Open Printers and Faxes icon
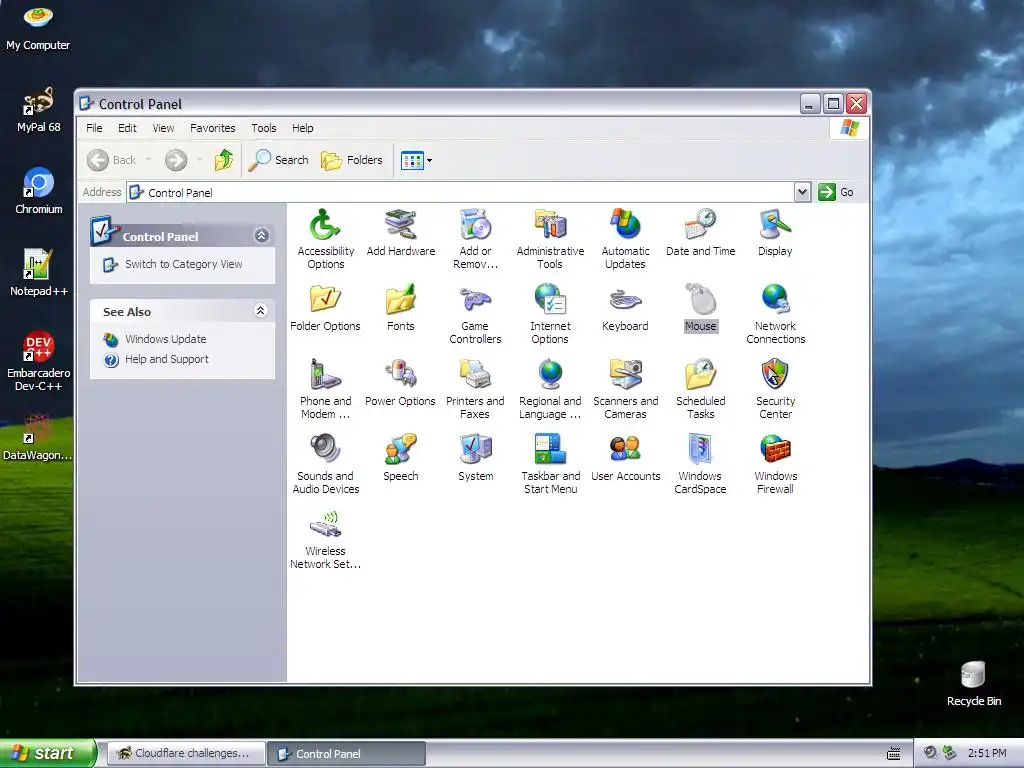The image size is (1024, 768). 475,375
